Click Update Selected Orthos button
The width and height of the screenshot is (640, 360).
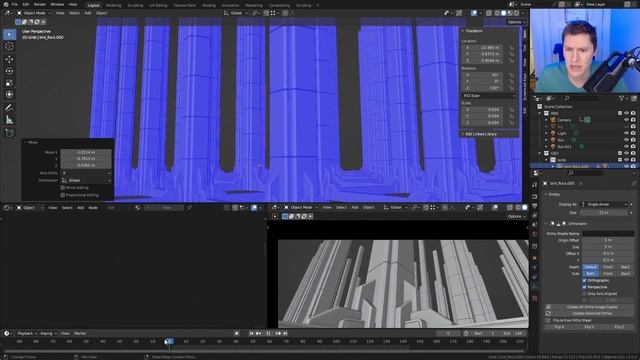point(591,313)
